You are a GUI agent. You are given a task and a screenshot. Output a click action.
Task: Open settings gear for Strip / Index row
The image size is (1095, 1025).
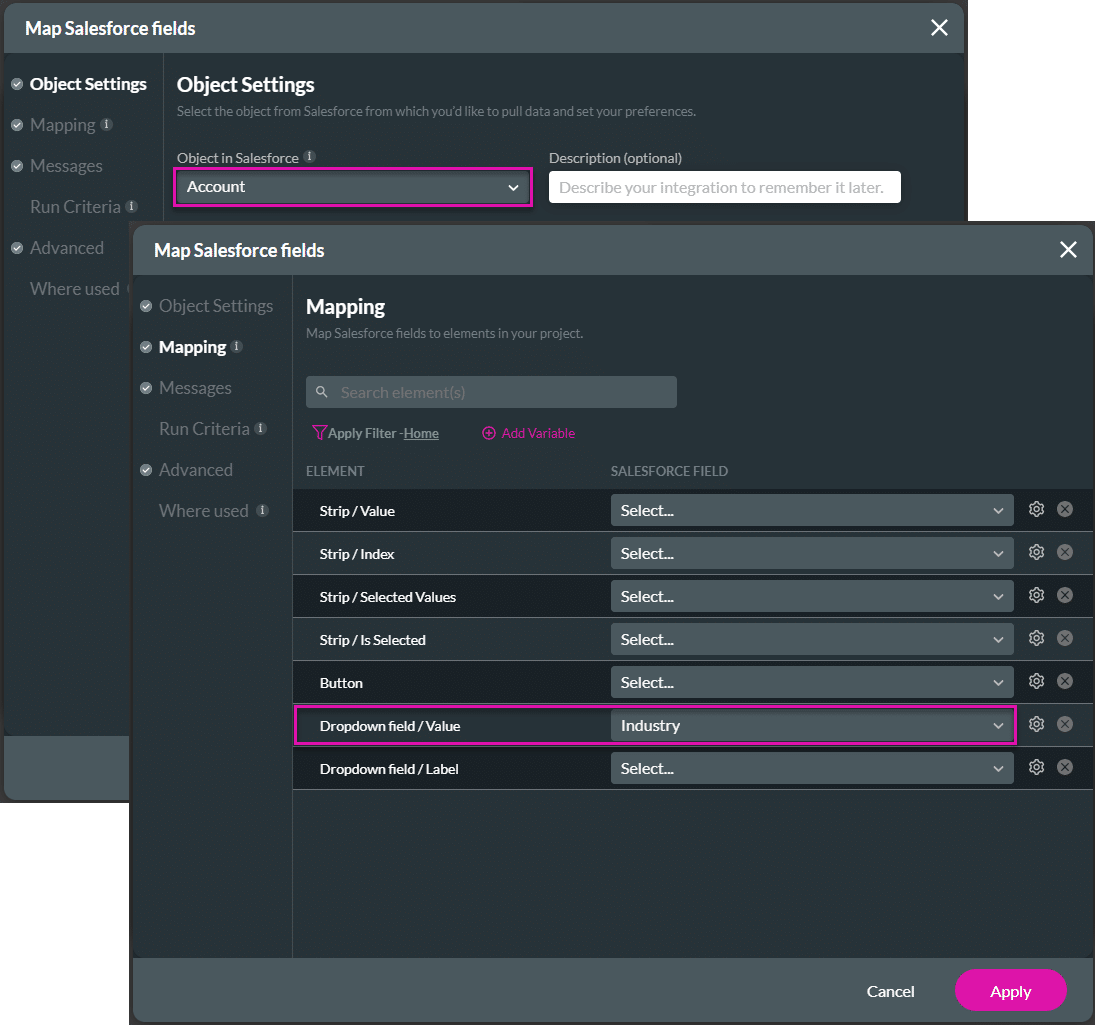[x=1036, y=552]
